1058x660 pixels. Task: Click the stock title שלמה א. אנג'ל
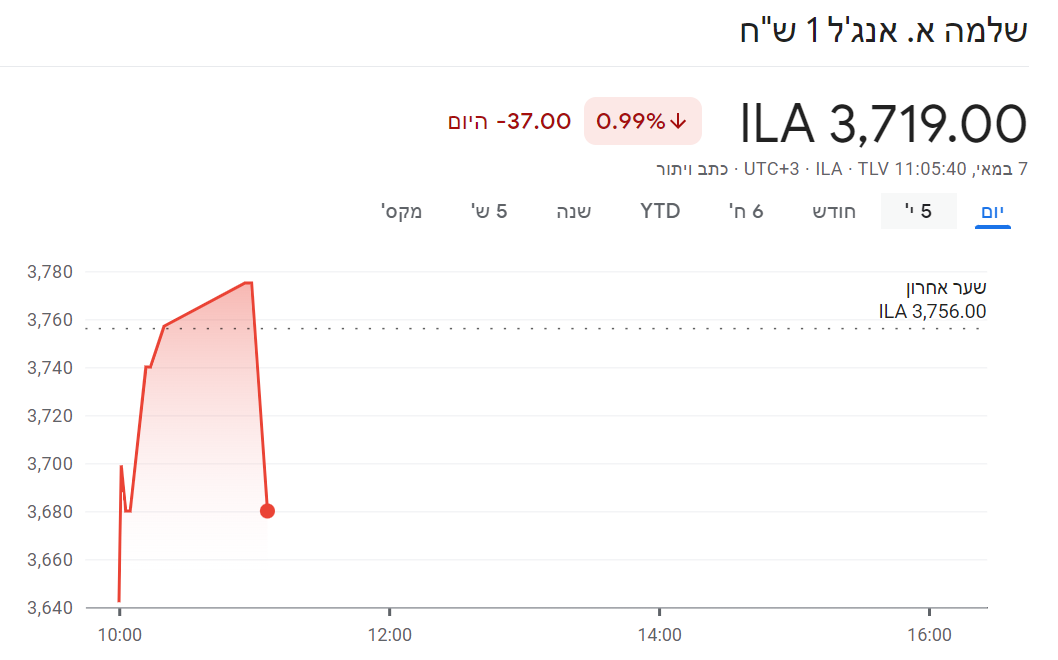883,30
